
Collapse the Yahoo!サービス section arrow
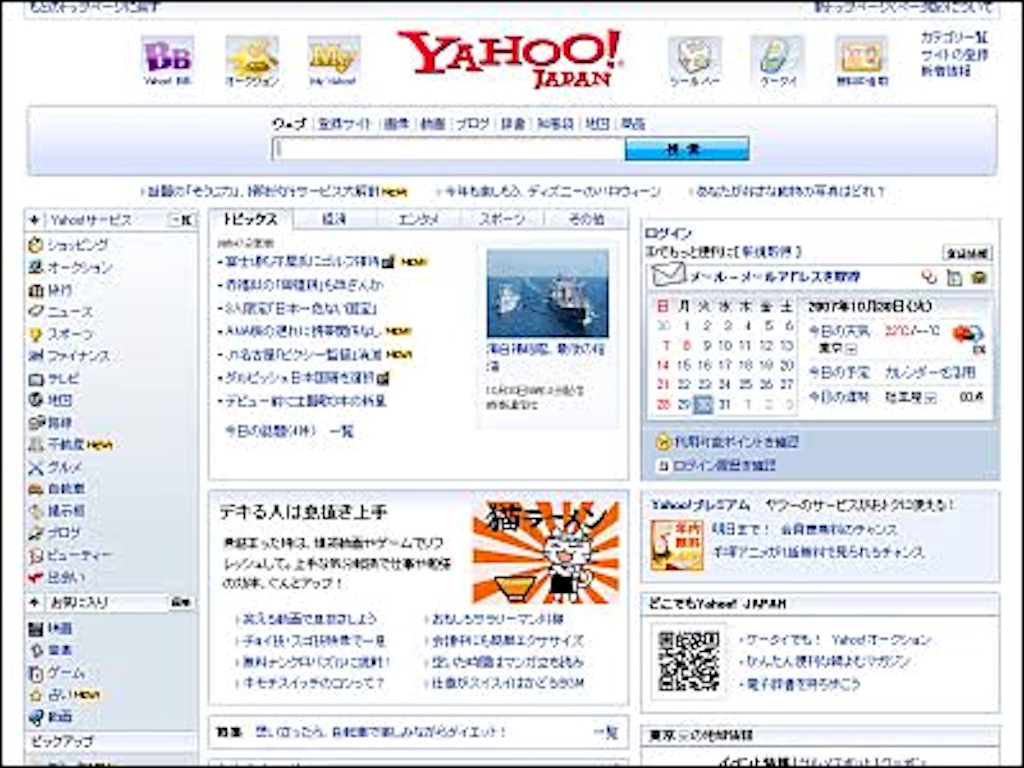click(x=35, y=220)
